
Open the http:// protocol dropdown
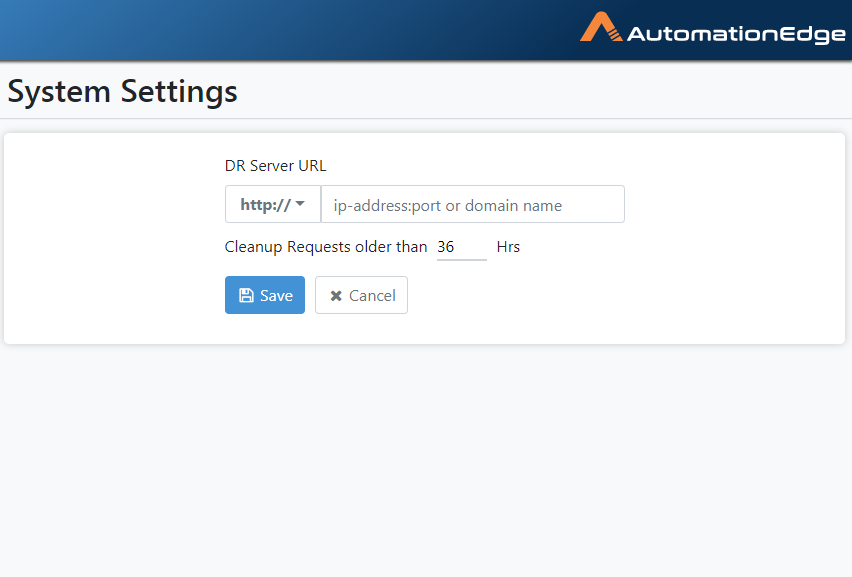tap(273, 204)
